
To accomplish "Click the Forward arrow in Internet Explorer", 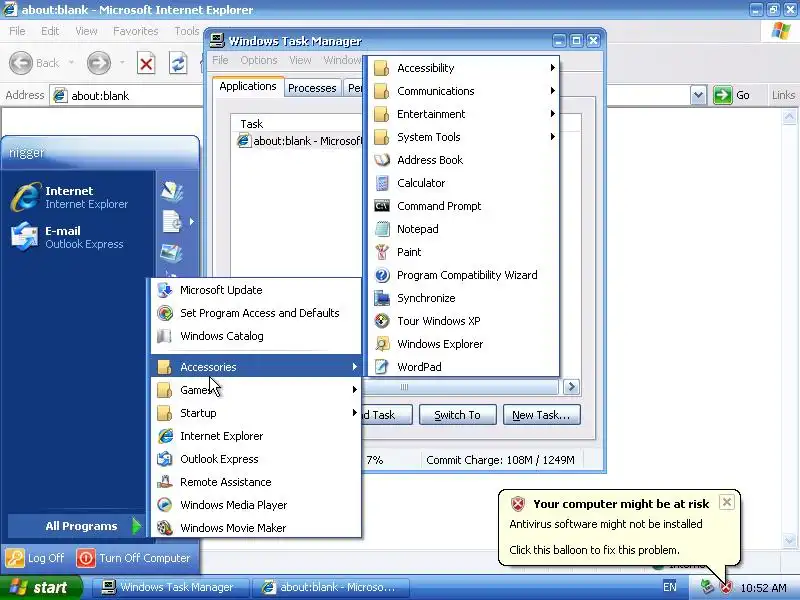I will pyautogui.click(x=98, y=63).
